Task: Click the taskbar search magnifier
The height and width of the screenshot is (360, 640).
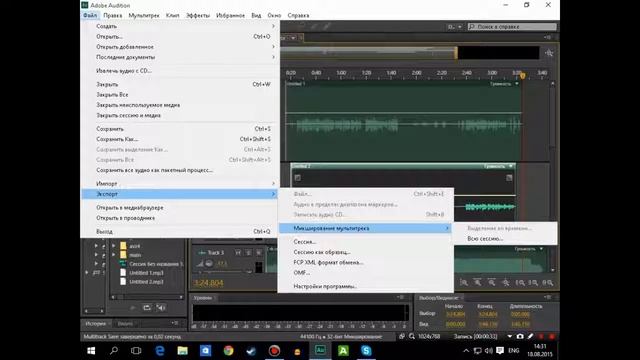Action: coord(114,351)
